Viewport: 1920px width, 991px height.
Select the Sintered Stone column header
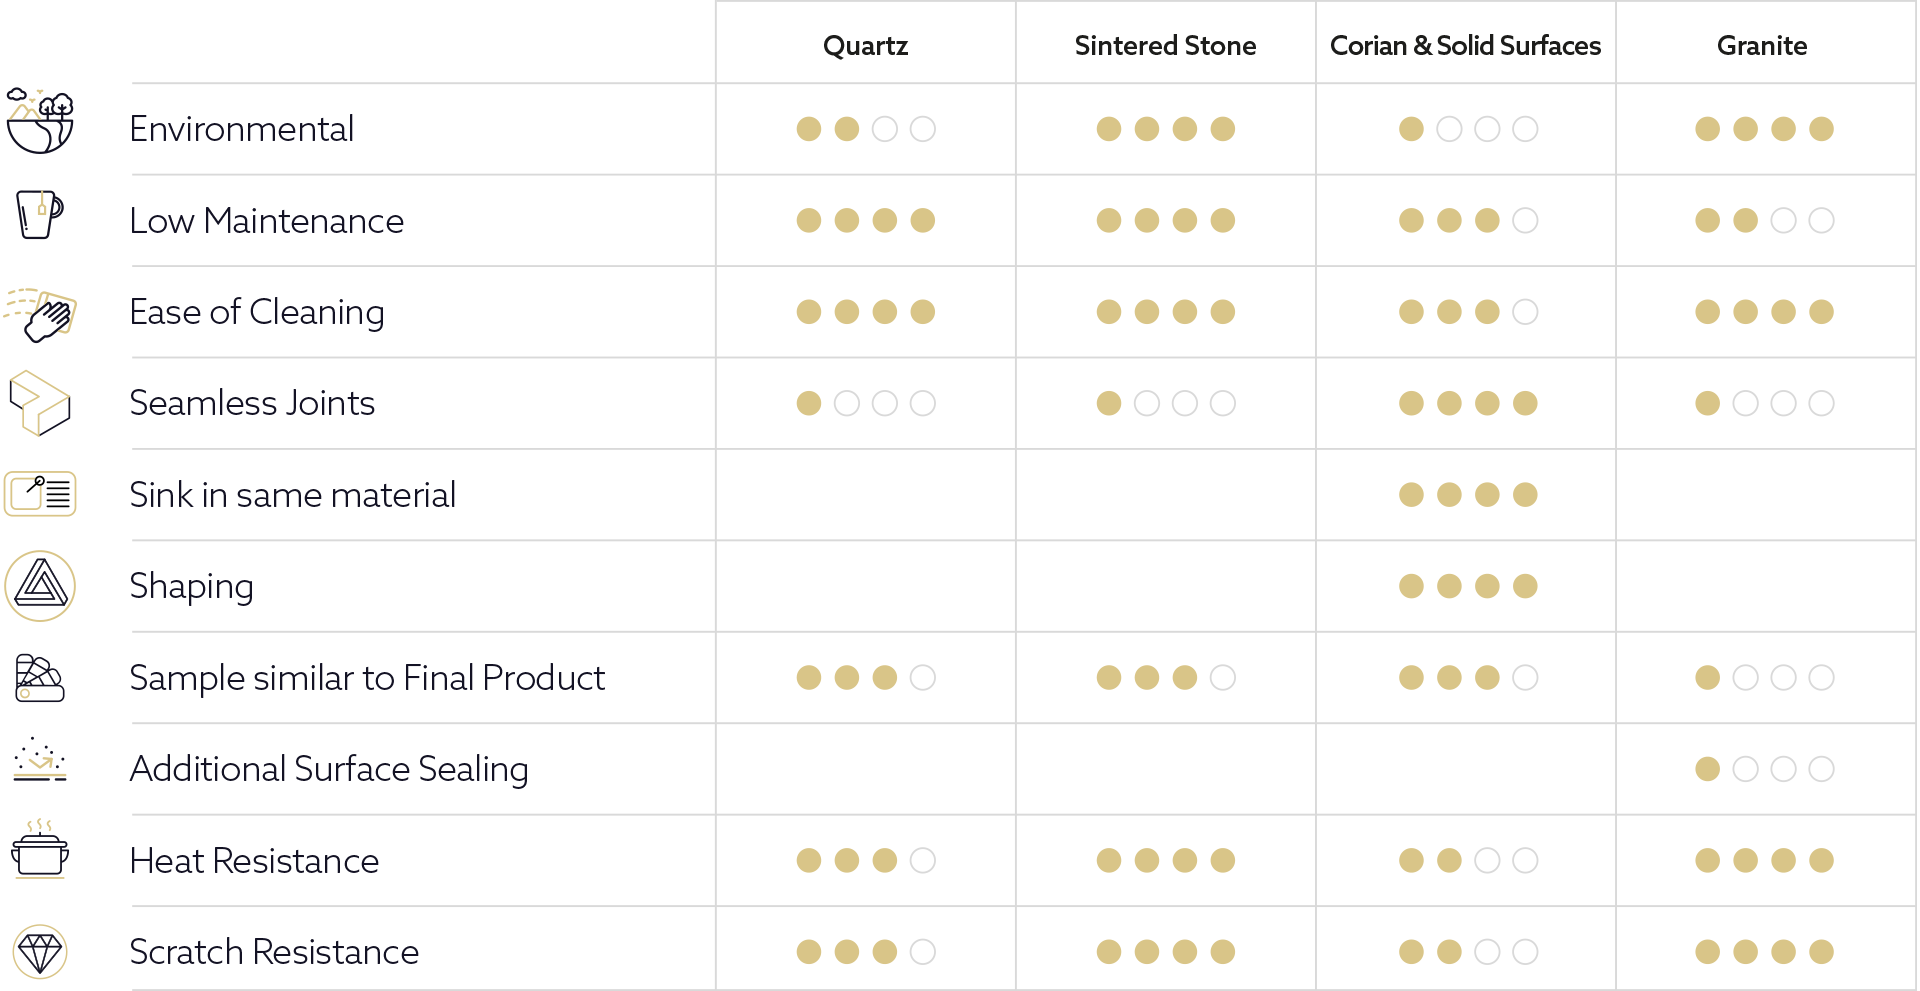click(x=1165, y=46)
